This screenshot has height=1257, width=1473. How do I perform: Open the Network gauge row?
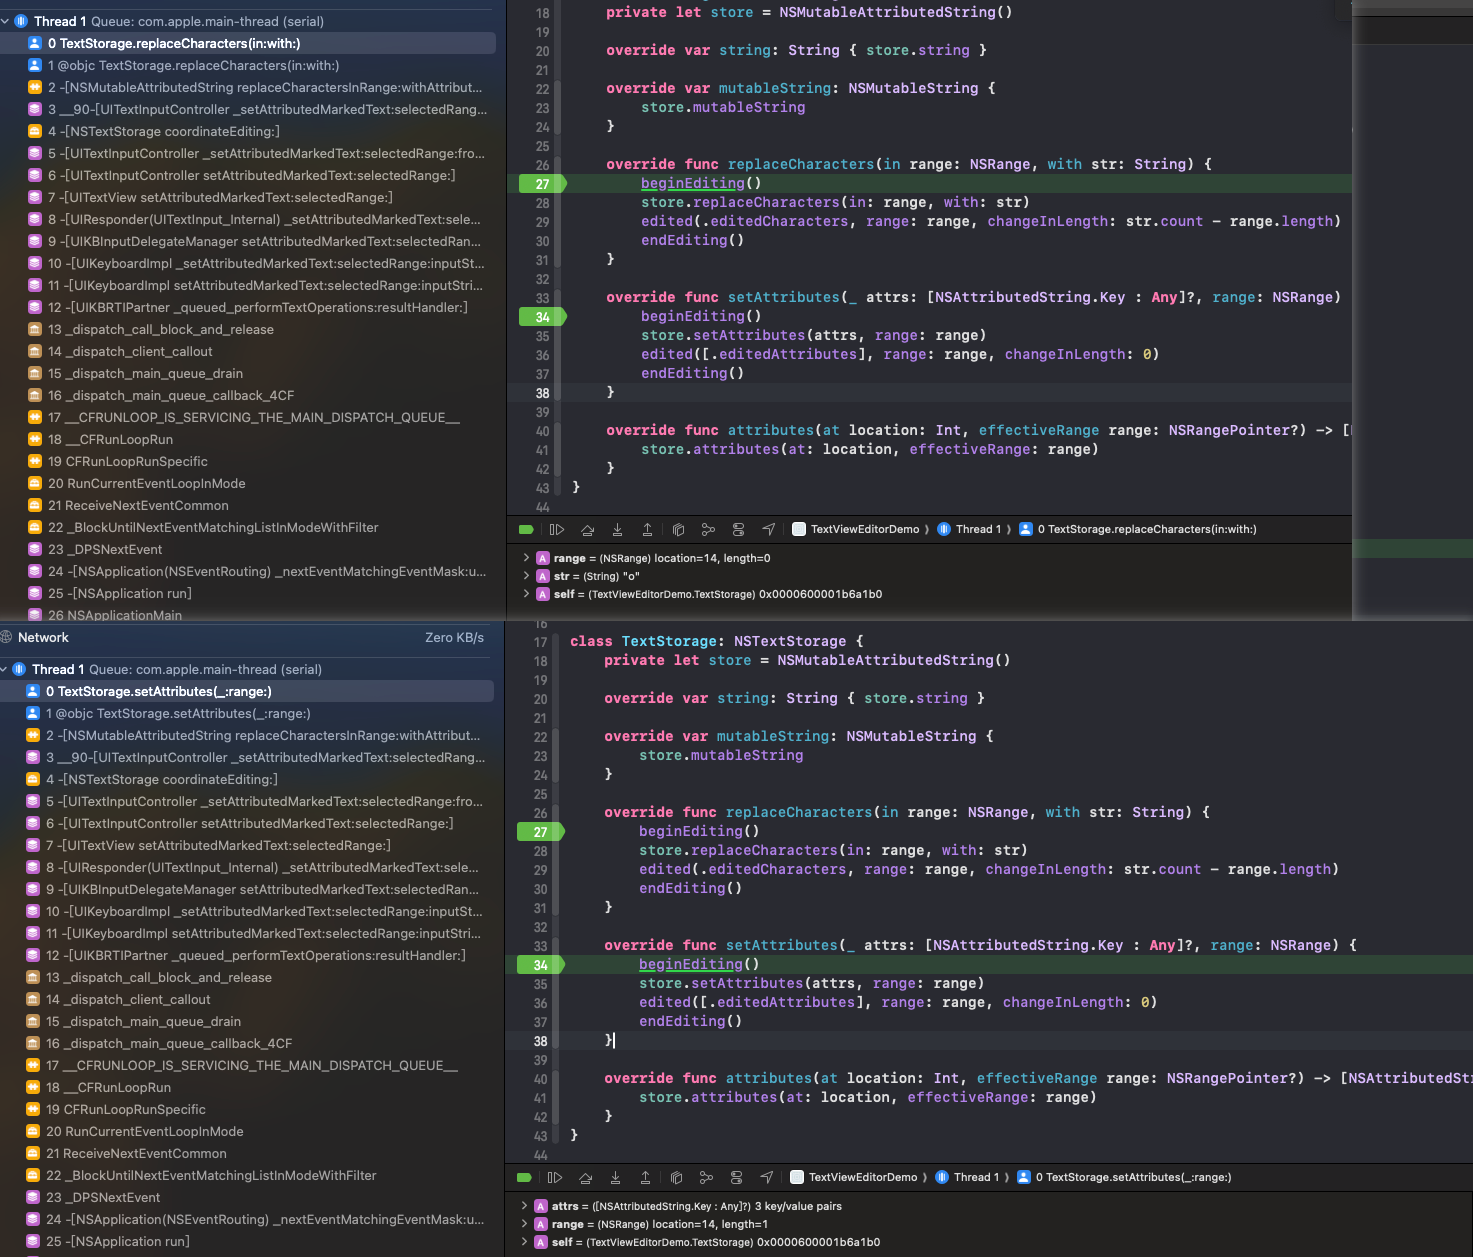point(44,638)
